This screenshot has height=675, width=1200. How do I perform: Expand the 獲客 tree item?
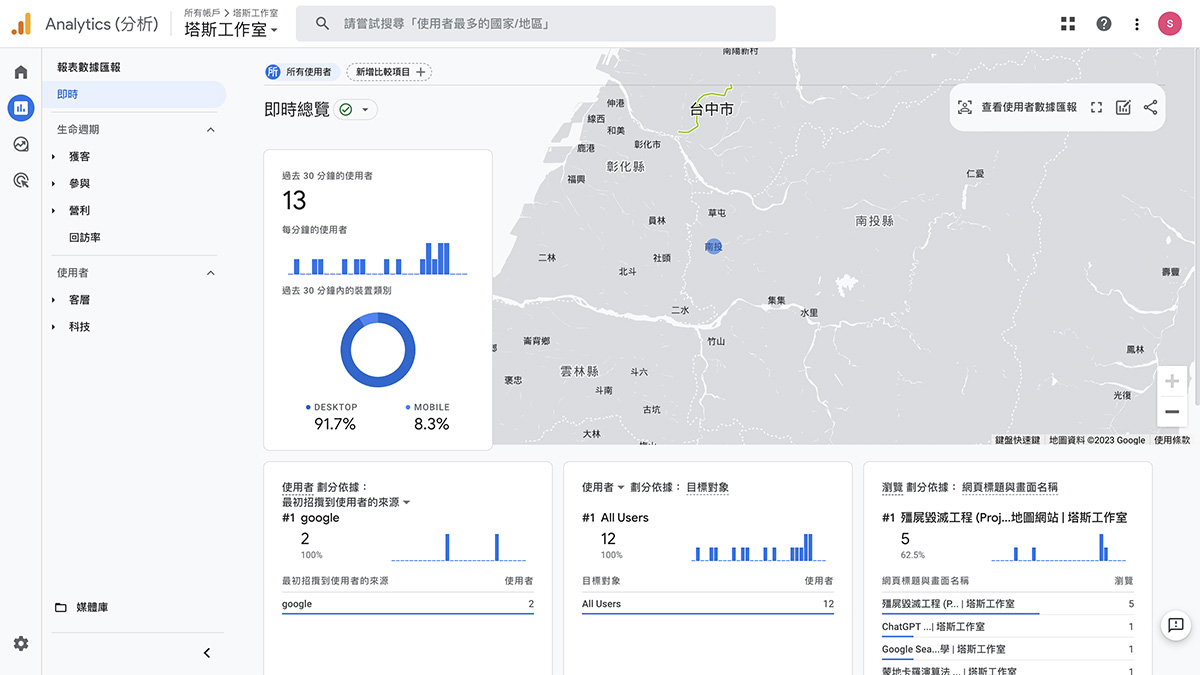[54, 157]
